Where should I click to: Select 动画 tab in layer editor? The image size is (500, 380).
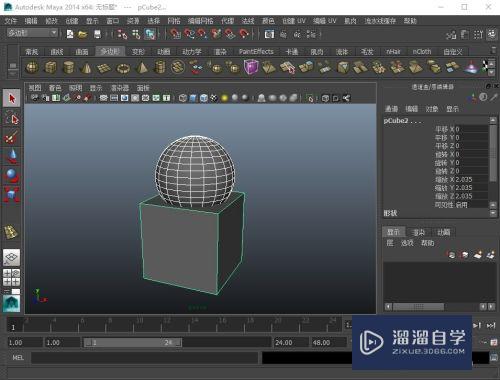(443, 232)
